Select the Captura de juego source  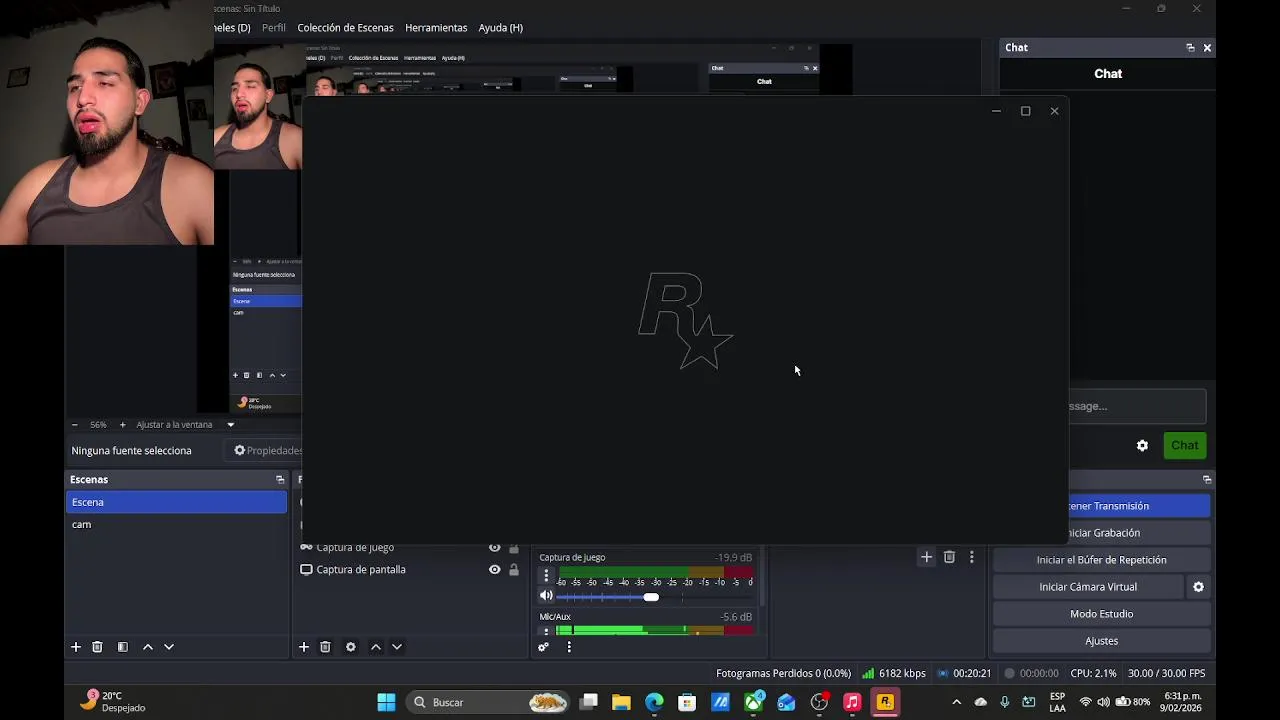coord(355,548)
